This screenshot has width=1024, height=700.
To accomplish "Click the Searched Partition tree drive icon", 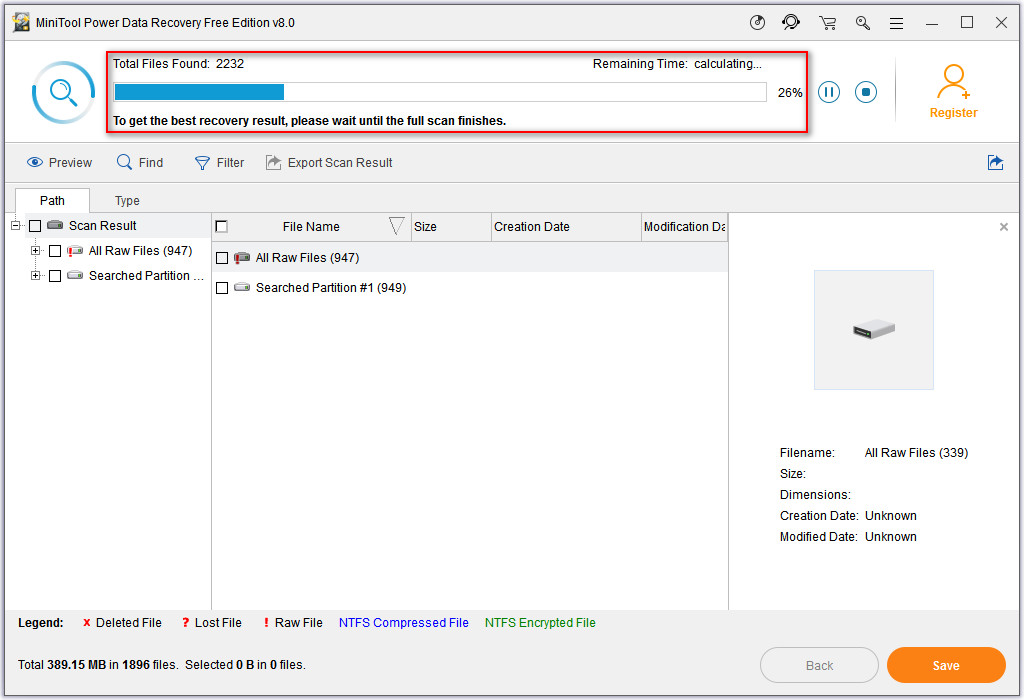I will point(75,275).
